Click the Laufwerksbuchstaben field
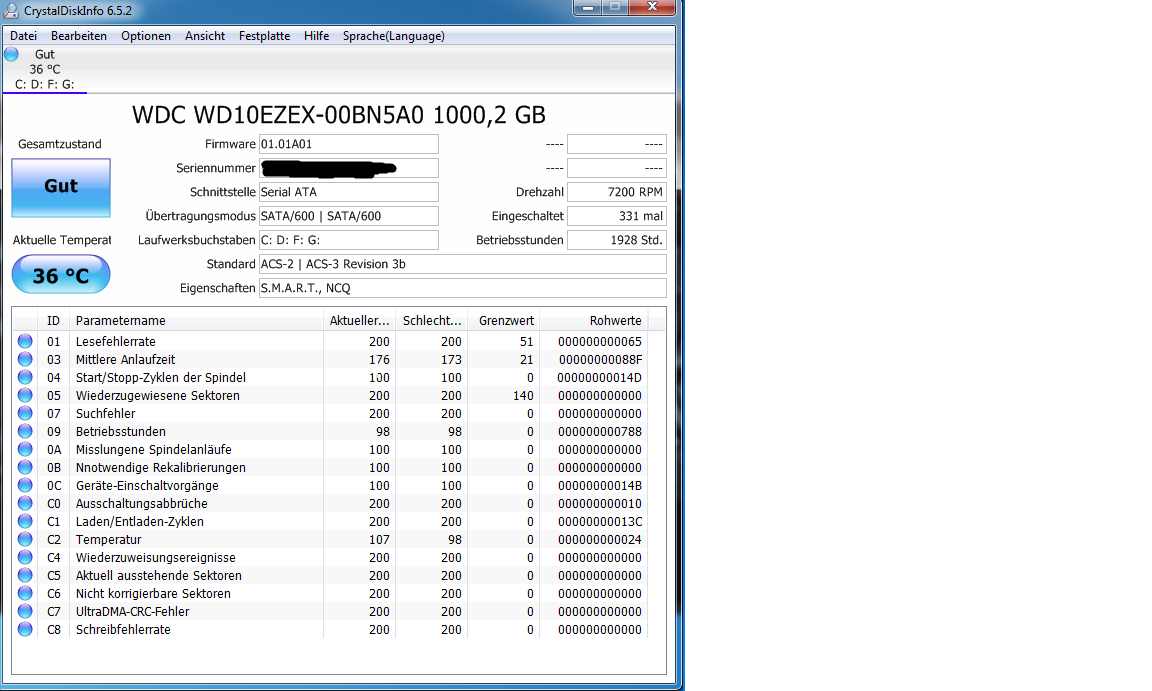The image size is (1152, 691). pyautogui.click(x=349, y=240)
